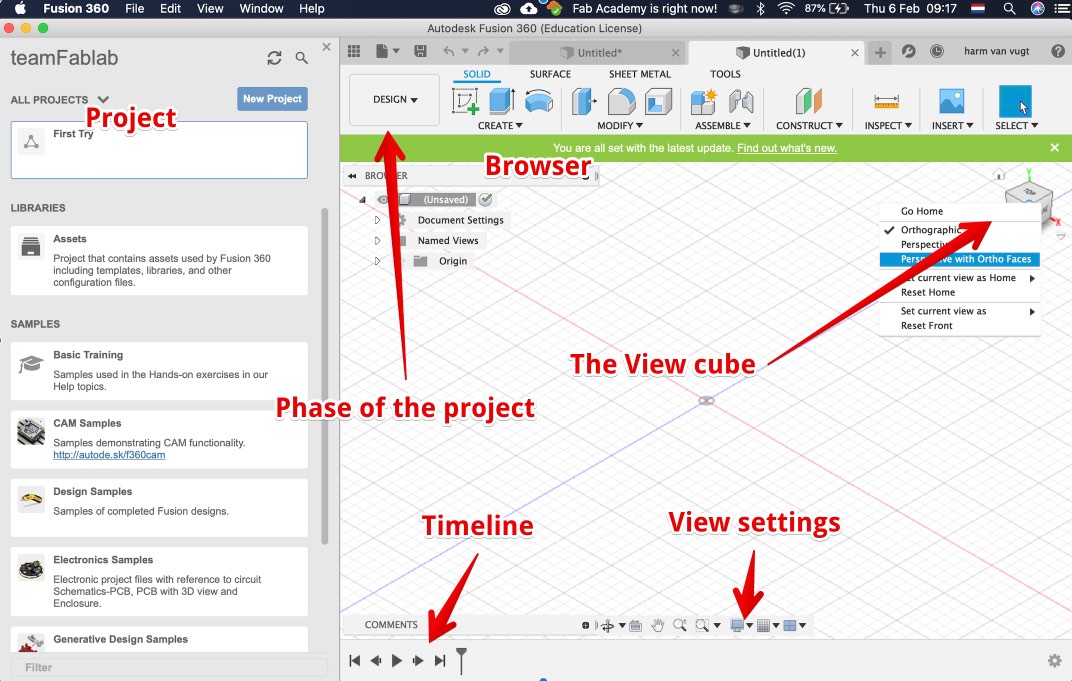Screen dimensions: 1072x681
Task: Click the Measure ruler icon
Action: (886, 101)
